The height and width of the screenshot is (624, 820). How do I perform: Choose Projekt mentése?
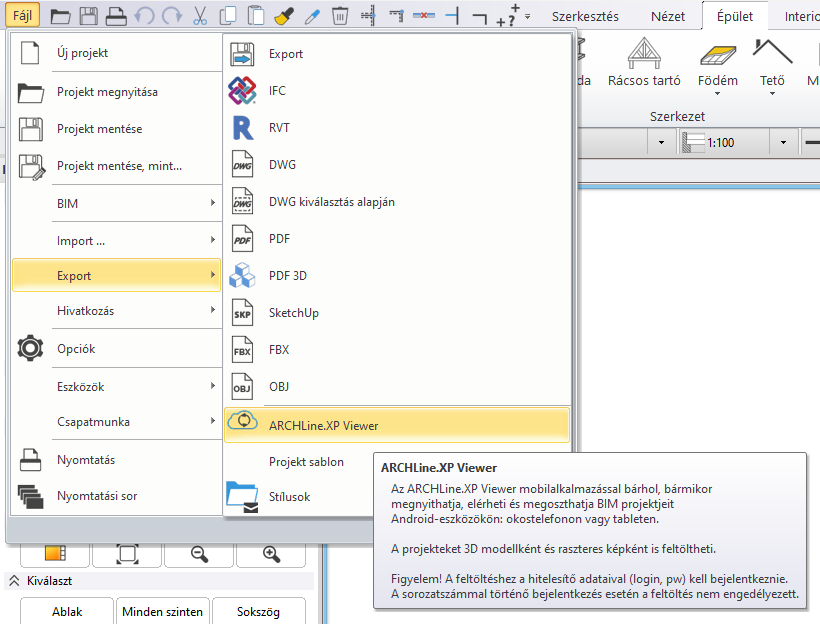click(x=117, y=129)
